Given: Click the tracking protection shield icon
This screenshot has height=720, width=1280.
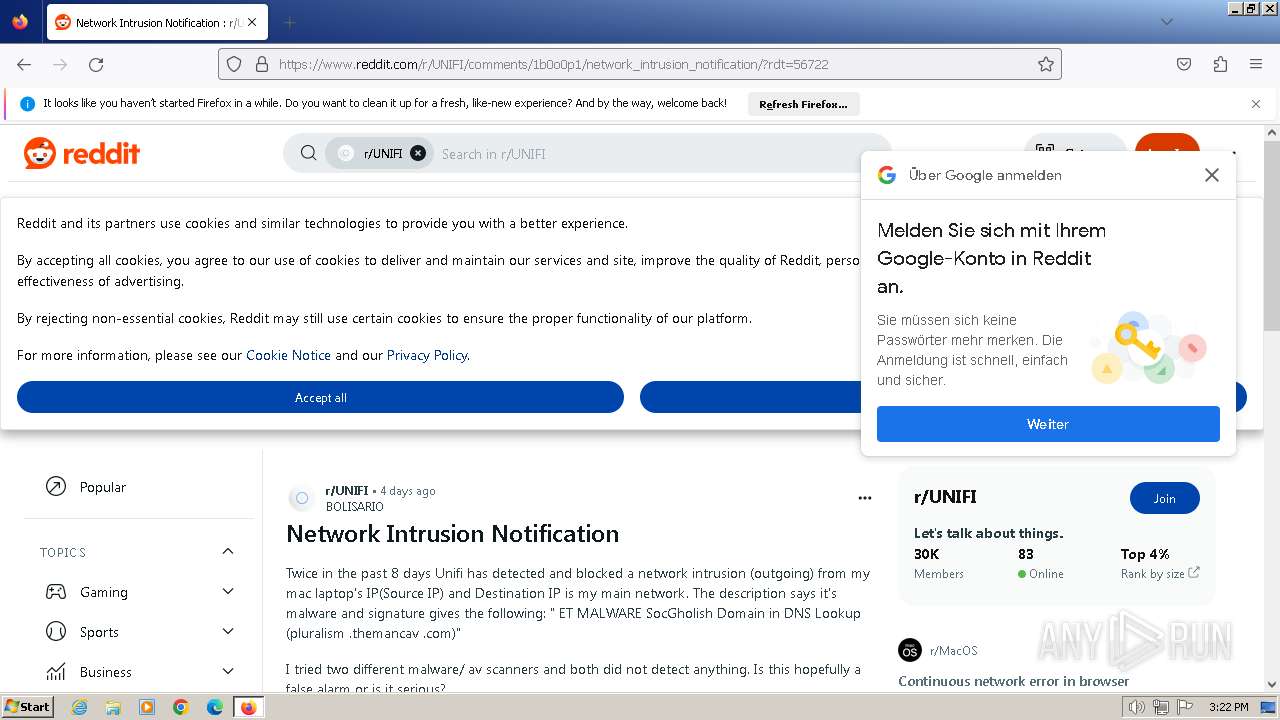Looking at the screenshot, I should [234, 64].
